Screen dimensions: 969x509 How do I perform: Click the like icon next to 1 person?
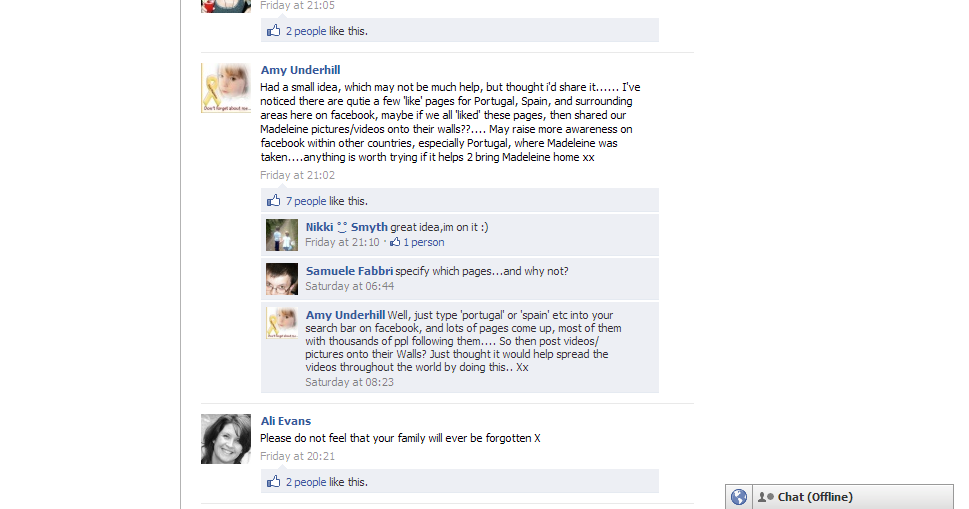point(395,242)
